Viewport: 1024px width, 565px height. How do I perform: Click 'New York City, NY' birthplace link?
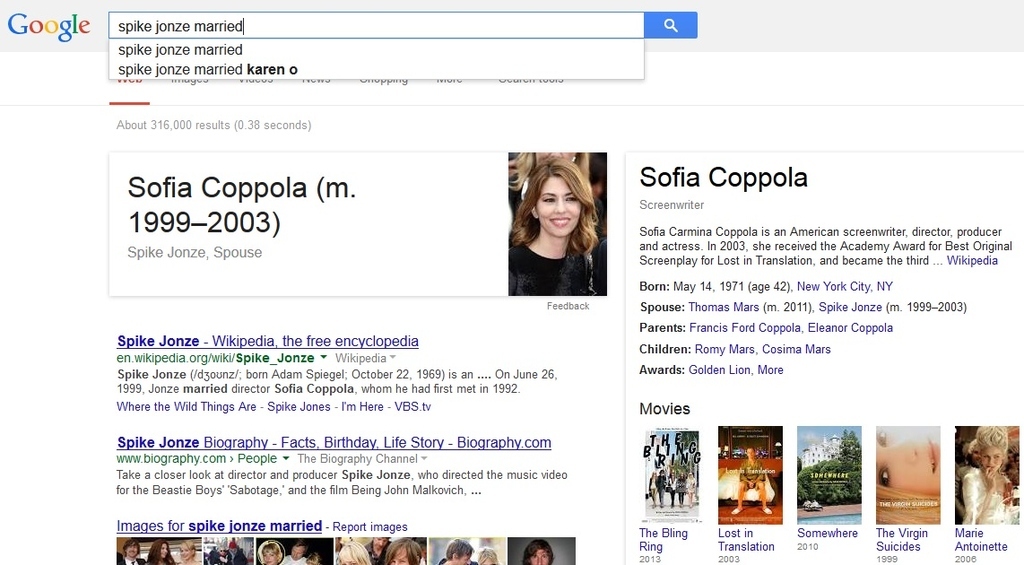(844, 286)
